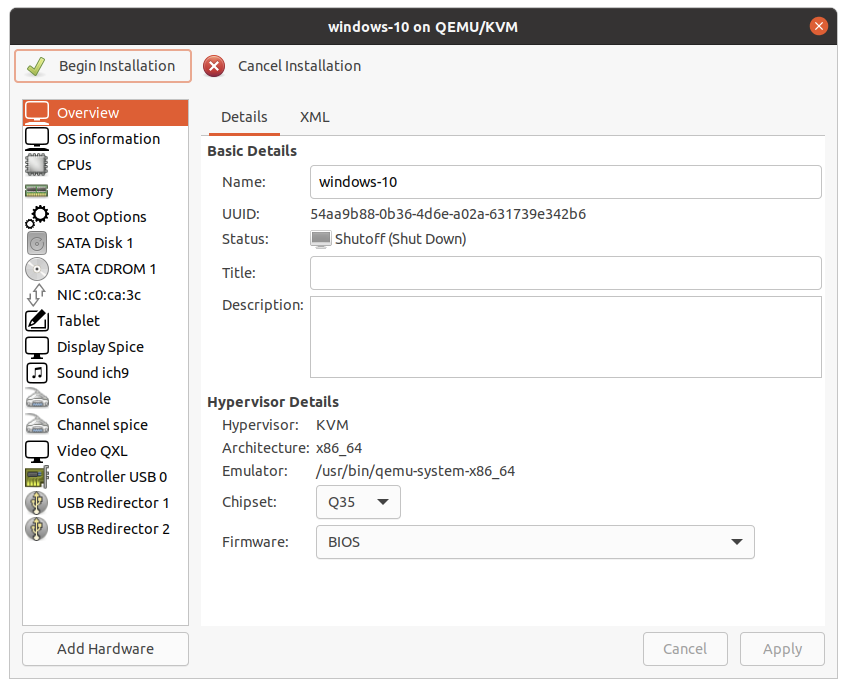Click inside the Title text field

click(x=565, y=273)
